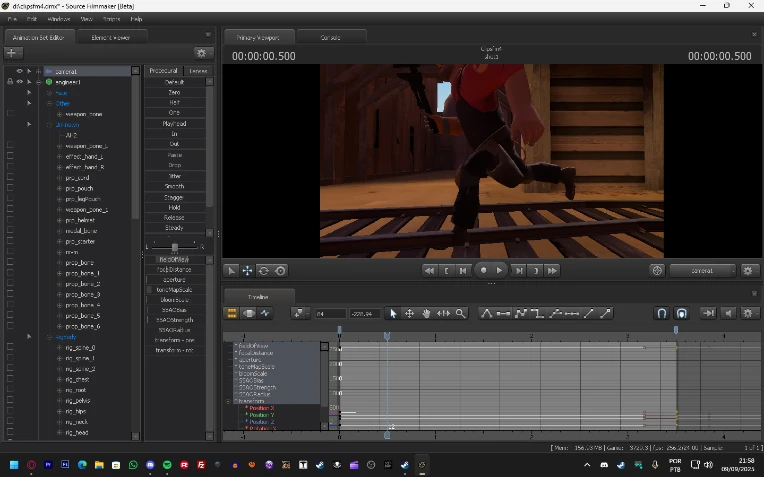Switch to the Graph Editor mode icon

(265, 313)
